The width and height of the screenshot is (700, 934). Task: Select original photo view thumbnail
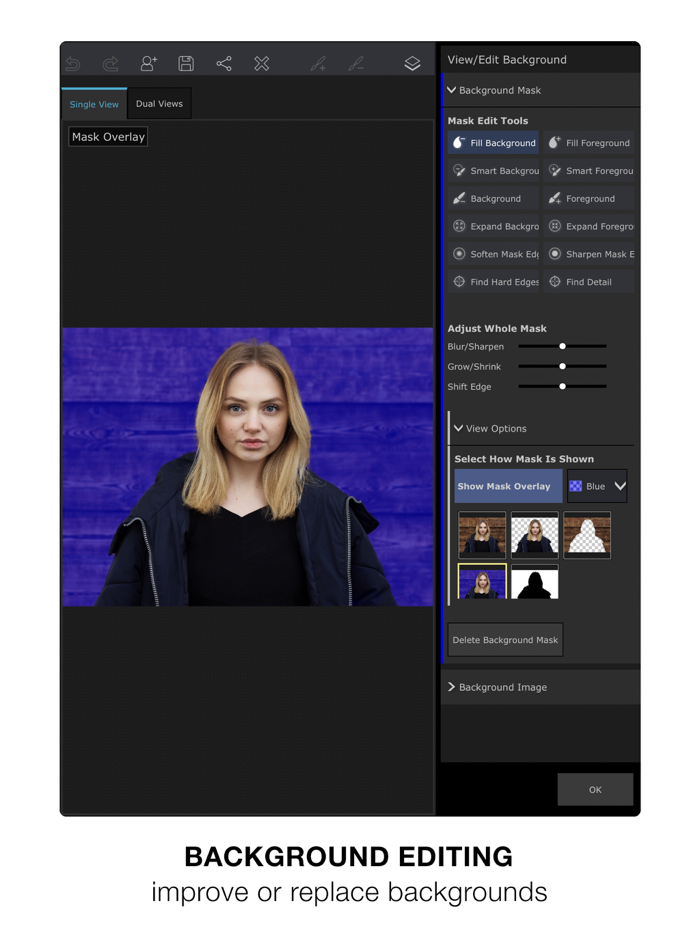pyautogui.click(x=482, y=535)
